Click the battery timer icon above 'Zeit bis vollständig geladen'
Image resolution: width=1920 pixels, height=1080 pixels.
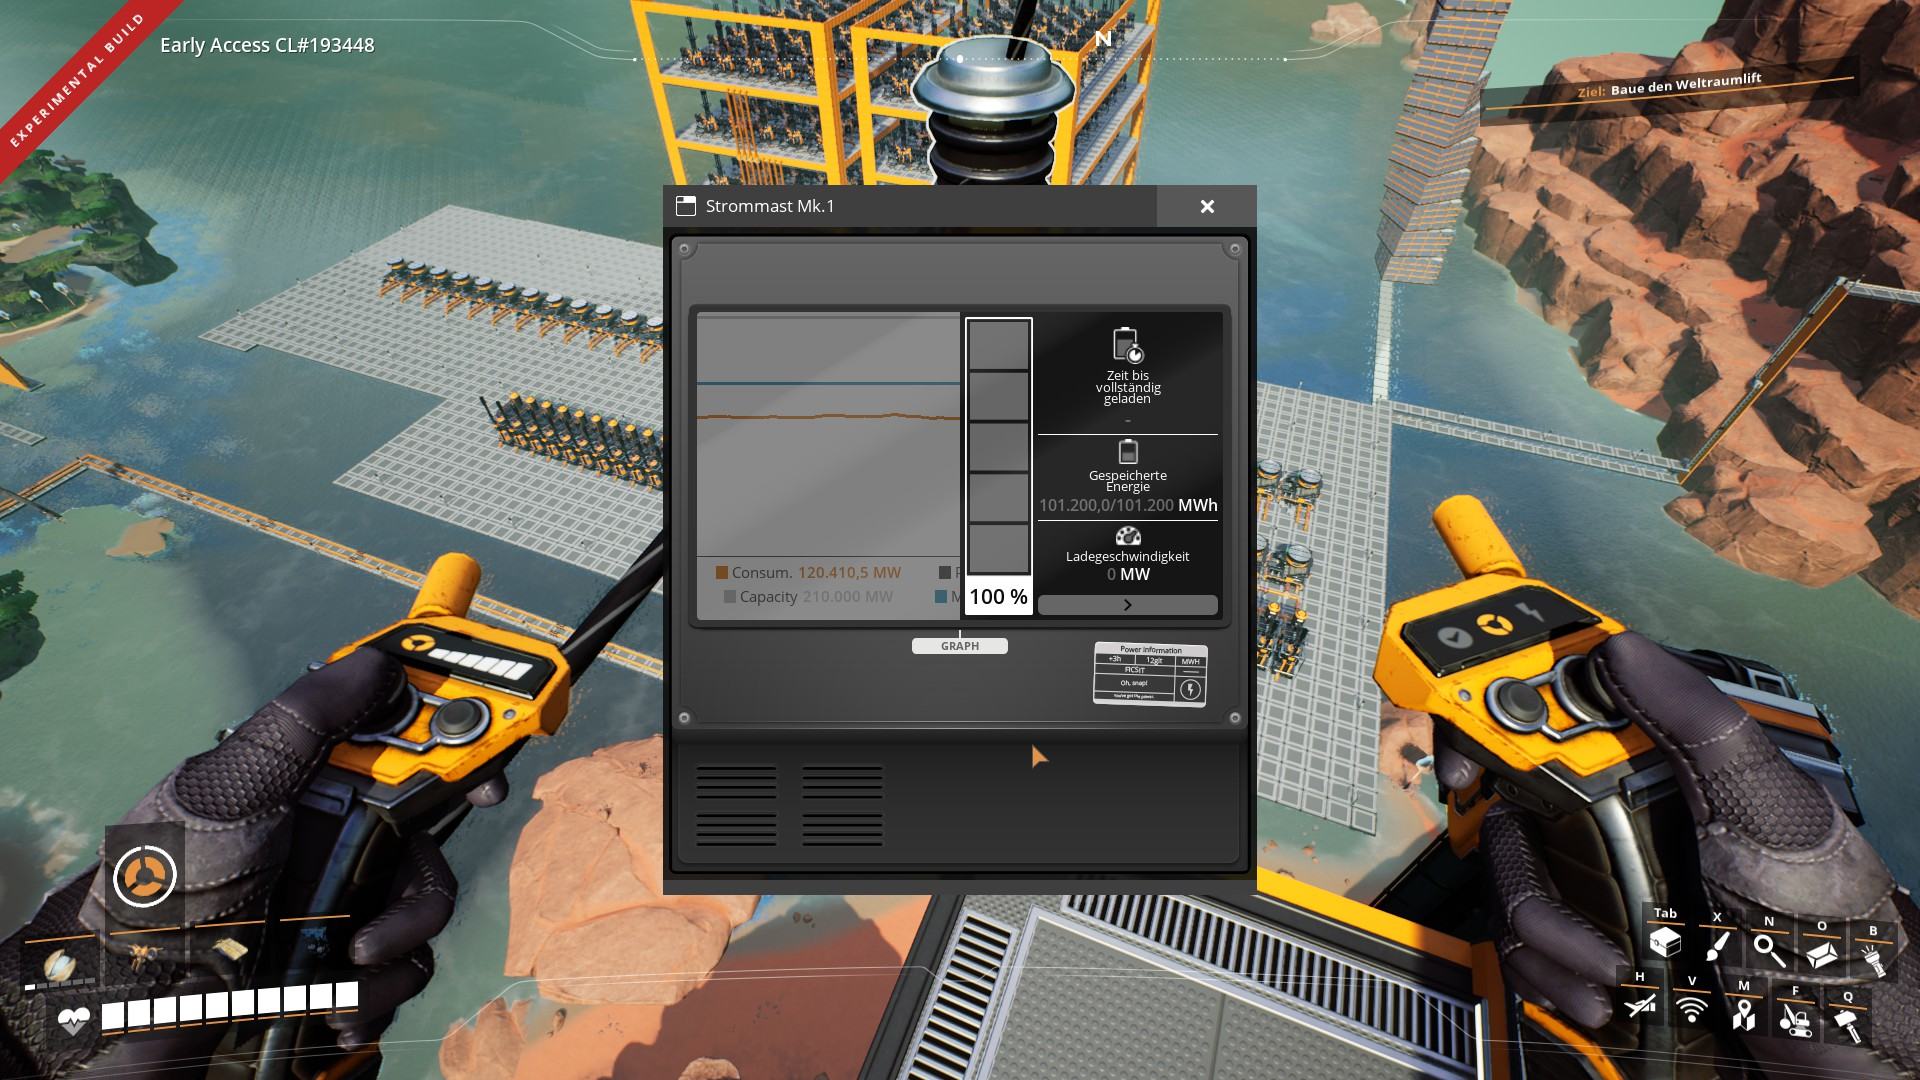click(x=1127, y=344)
